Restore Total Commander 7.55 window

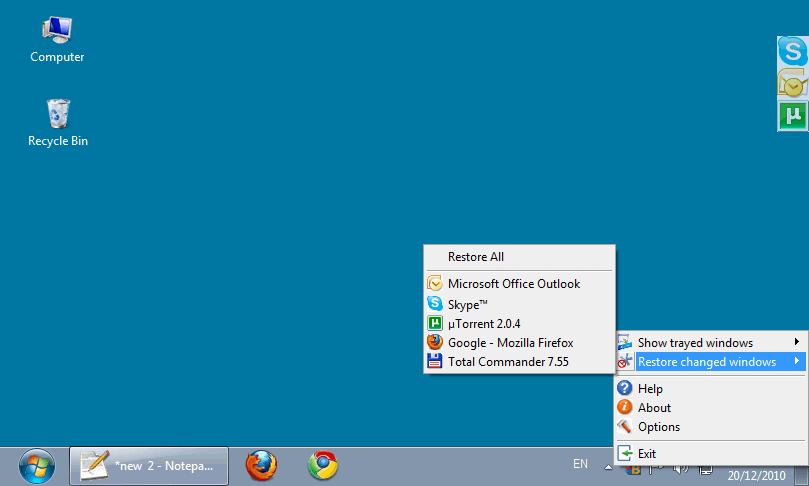[x=508, y=362]
